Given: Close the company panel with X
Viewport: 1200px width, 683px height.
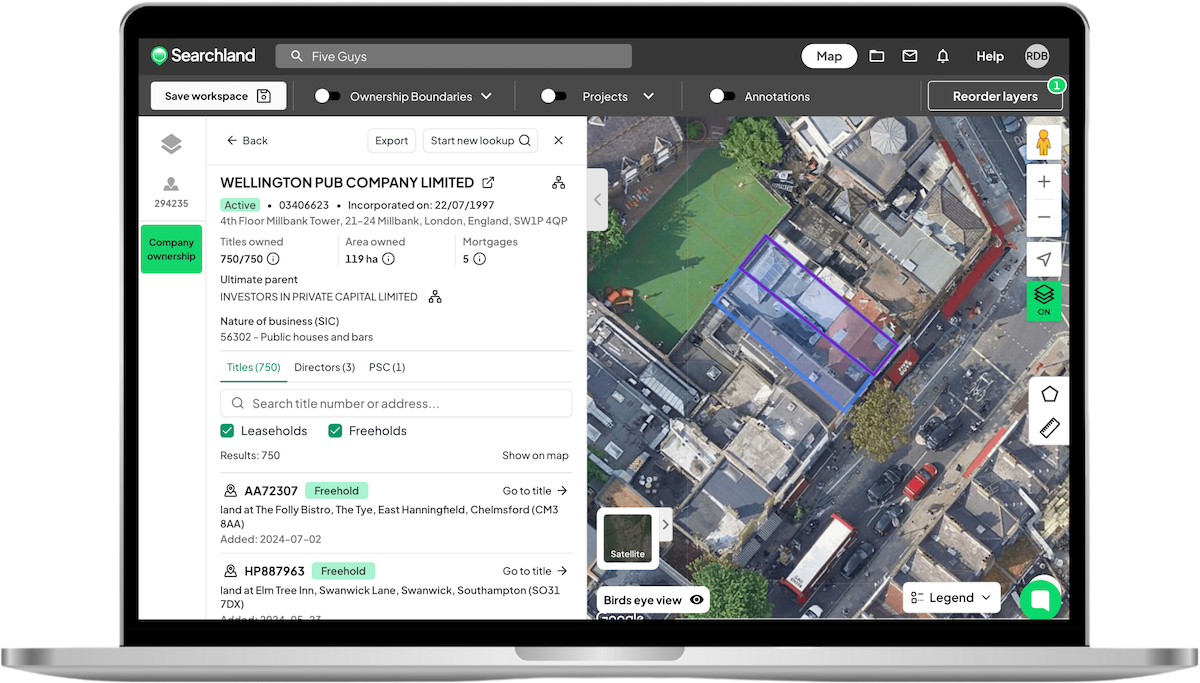Looking at the screenshot, I should pyautogui.click(x=559, y=141).
